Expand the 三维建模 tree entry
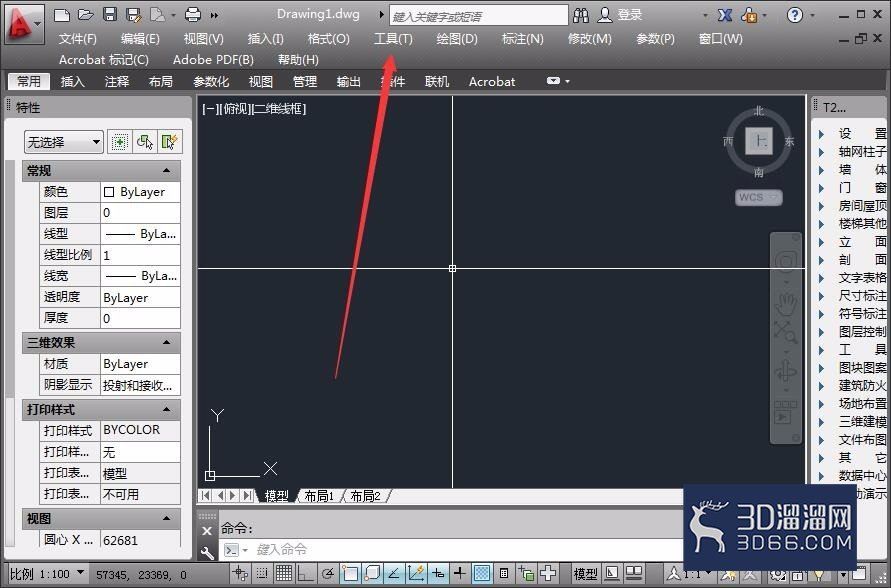Screen dimensions: 891x588 [821, 422]
